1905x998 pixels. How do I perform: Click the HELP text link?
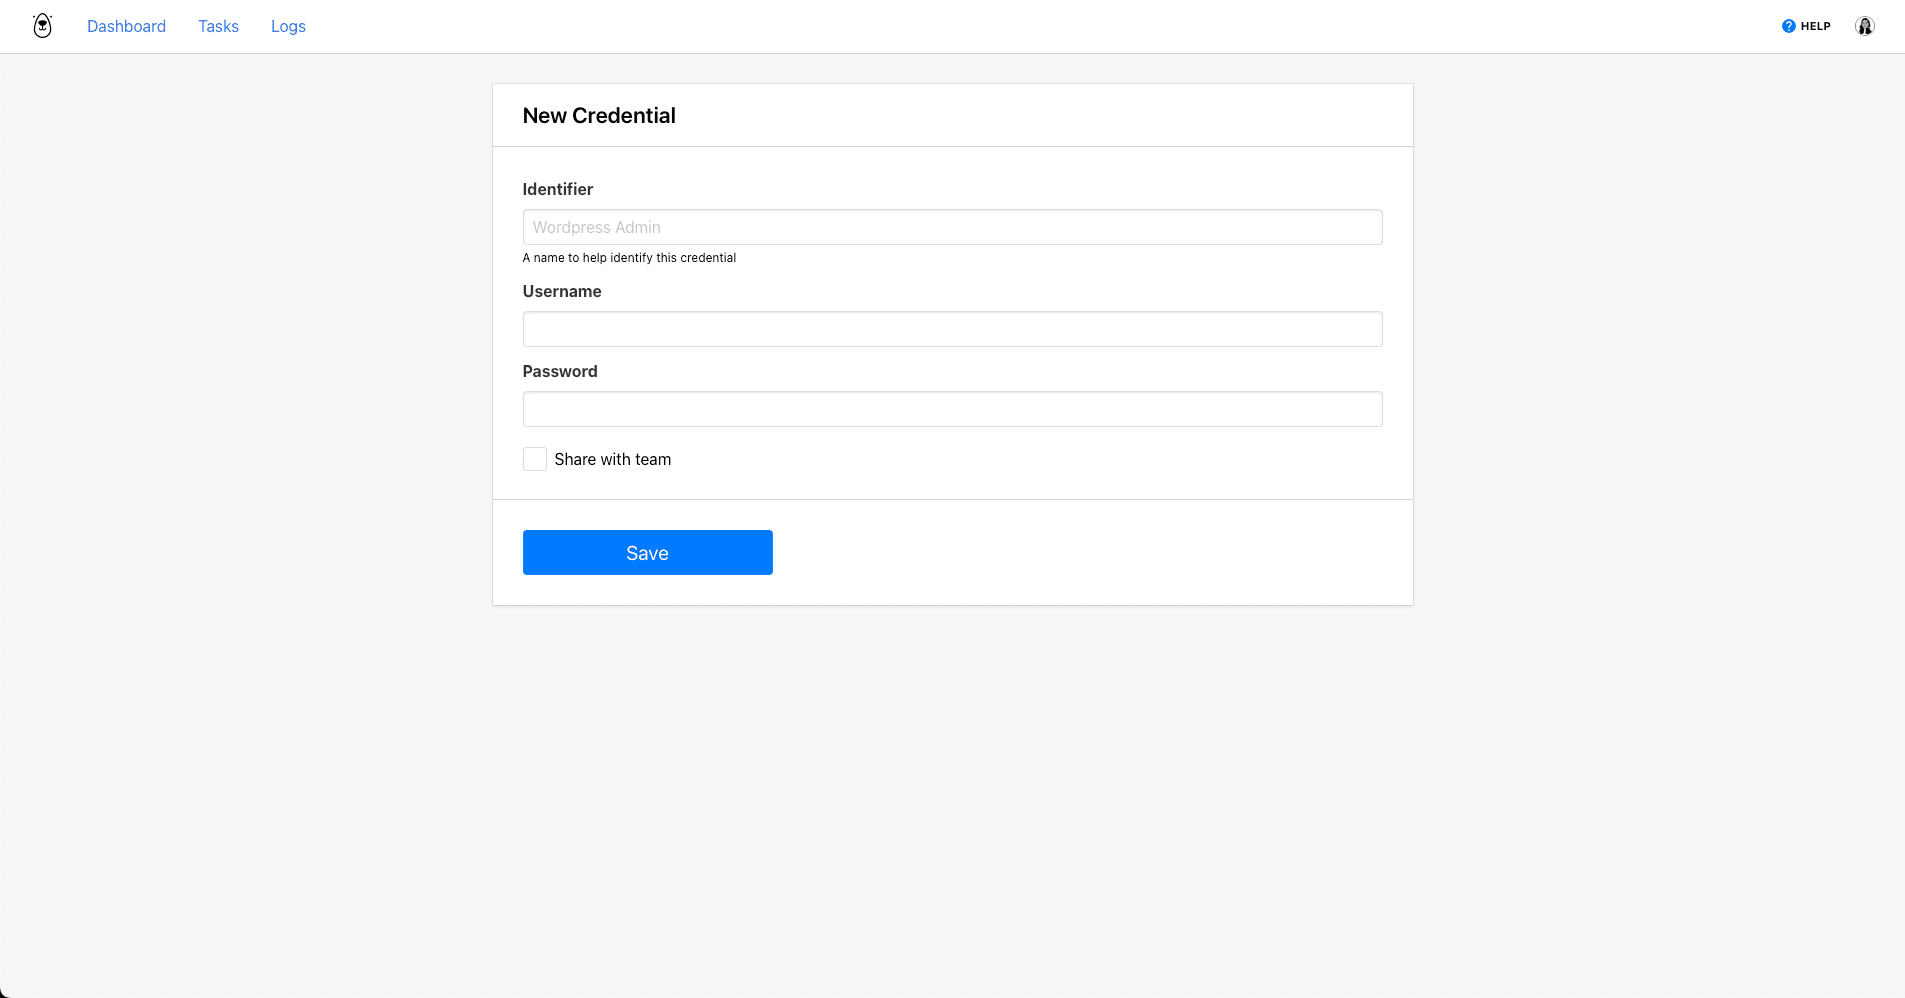pyautogui.click(x=1815, y=26)
